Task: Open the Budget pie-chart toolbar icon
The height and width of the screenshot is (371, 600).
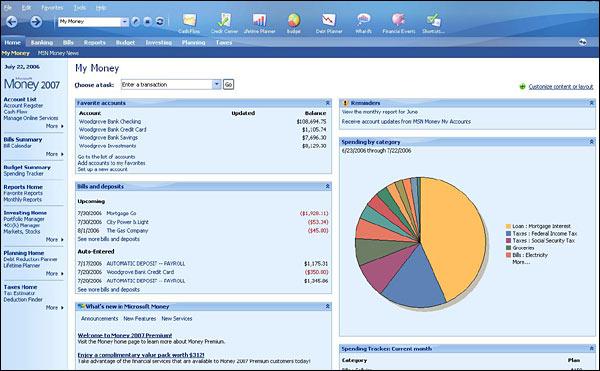Action: tap(294, 24)
